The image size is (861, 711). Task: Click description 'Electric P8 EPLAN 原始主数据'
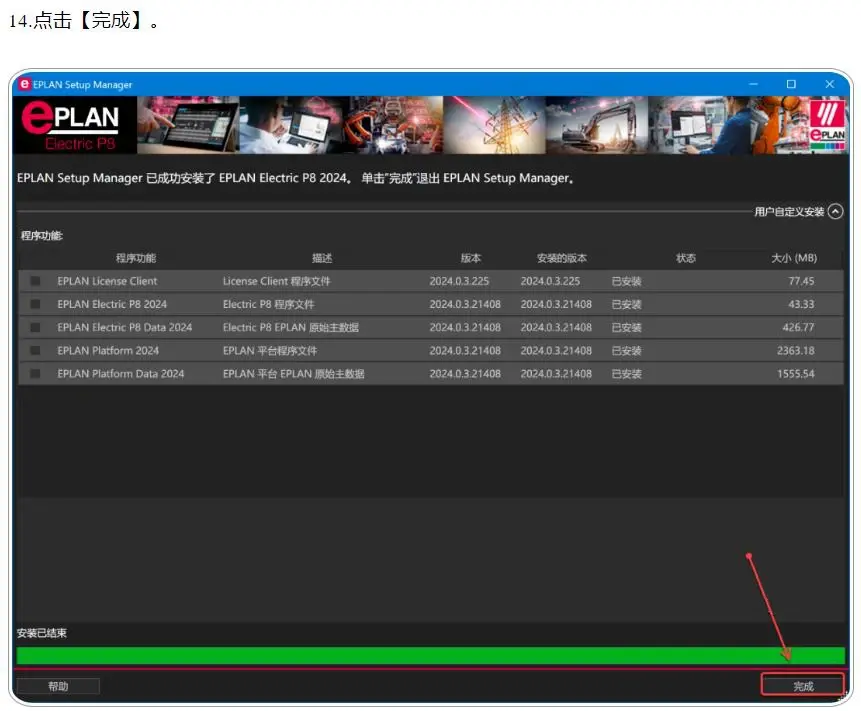pos(290,327)
